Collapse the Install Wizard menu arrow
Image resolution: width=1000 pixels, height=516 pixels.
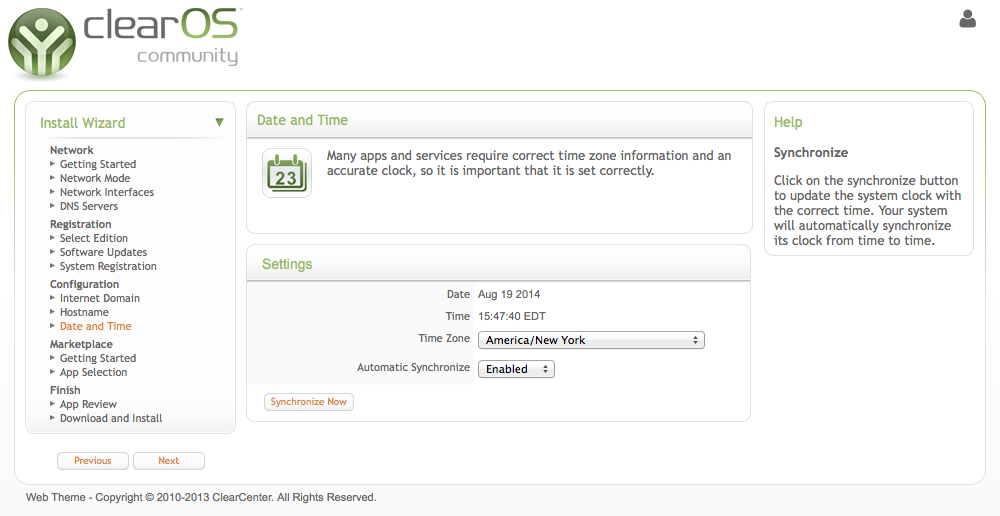(219, 122)
